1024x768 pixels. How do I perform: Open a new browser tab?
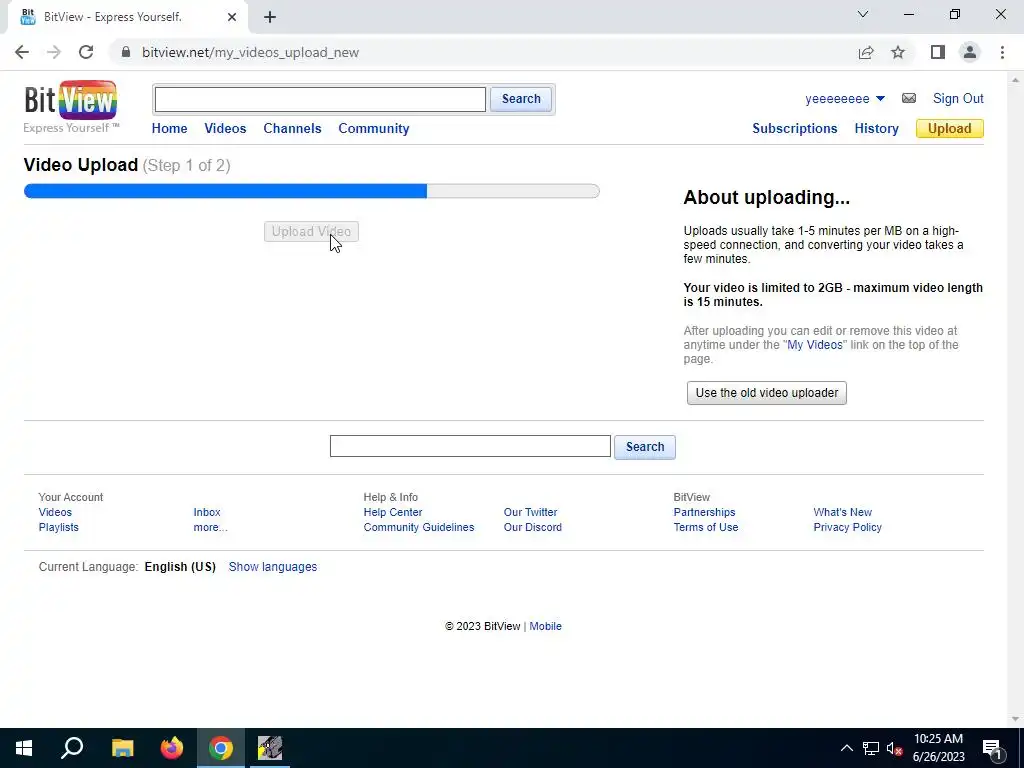[270, 17]
